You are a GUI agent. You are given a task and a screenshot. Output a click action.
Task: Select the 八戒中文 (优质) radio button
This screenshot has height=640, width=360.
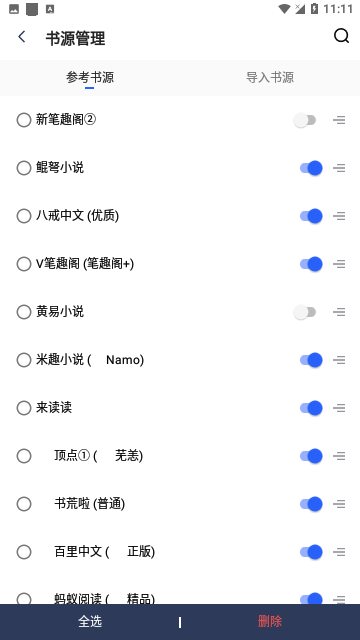[24, 216]
